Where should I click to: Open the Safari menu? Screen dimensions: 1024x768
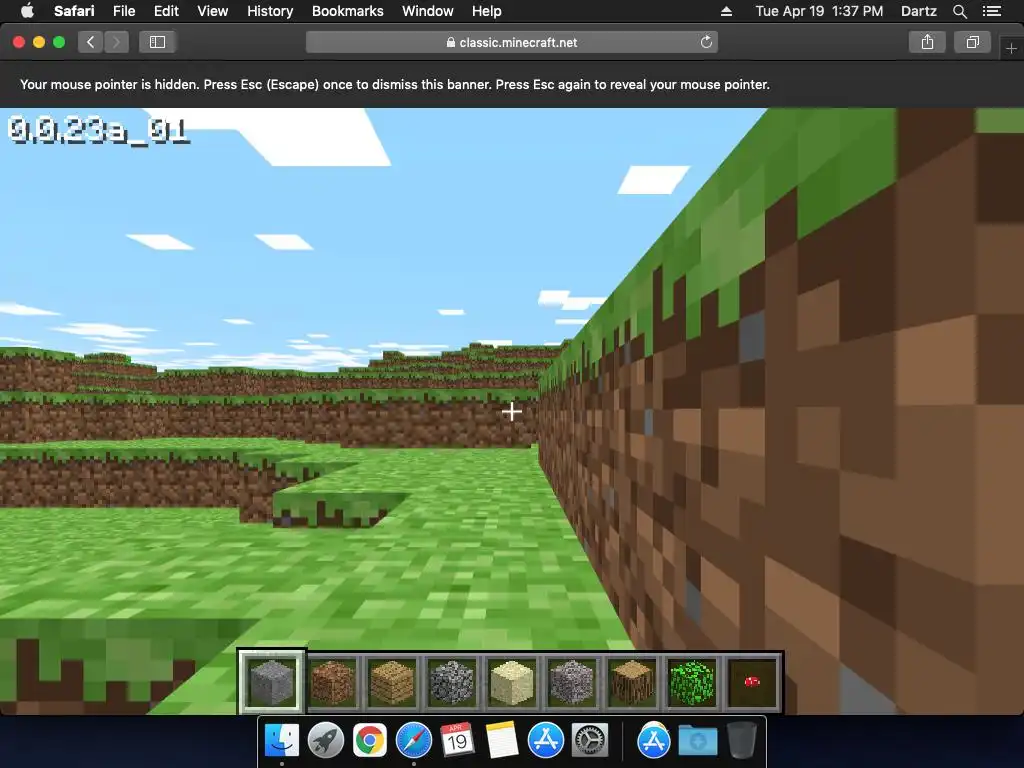(74, 11)
